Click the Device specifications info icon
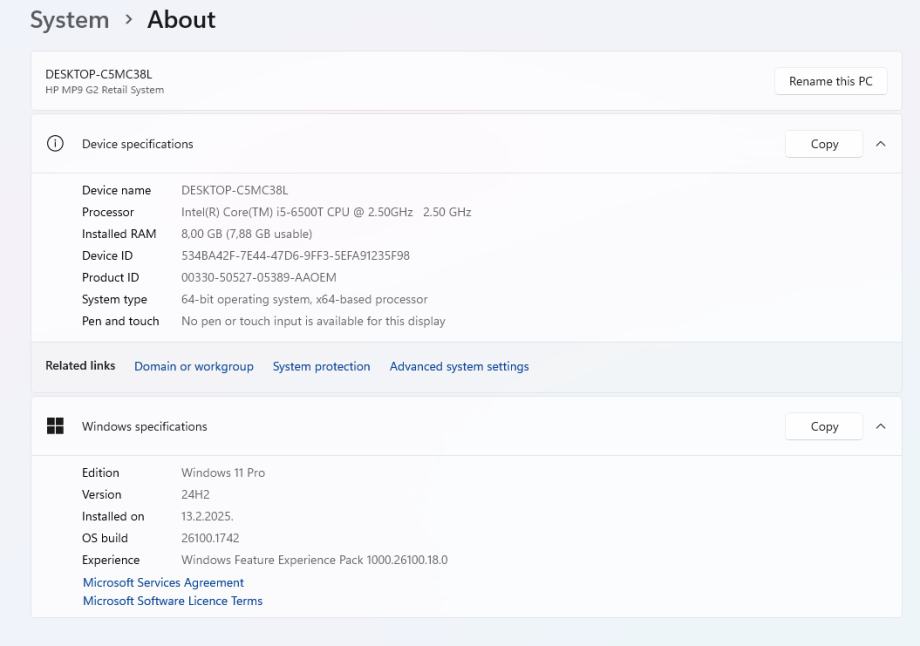 coord(54,144)
